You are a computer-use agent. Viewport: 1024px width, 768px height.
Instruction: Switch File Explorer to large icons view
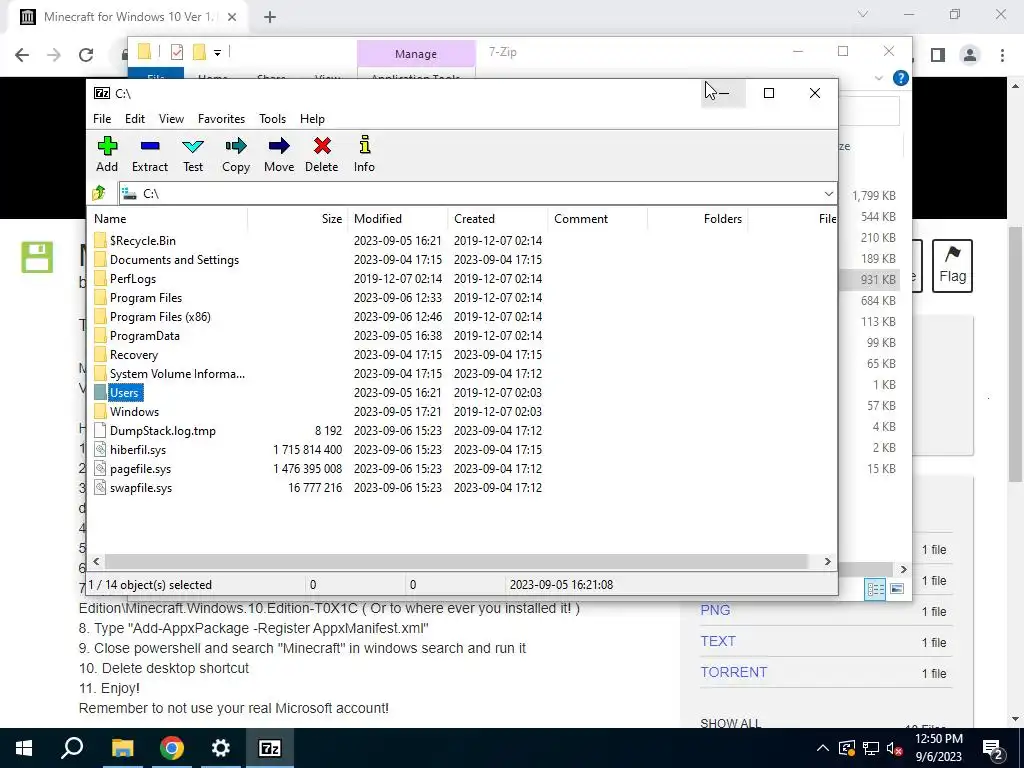point(897,589)
